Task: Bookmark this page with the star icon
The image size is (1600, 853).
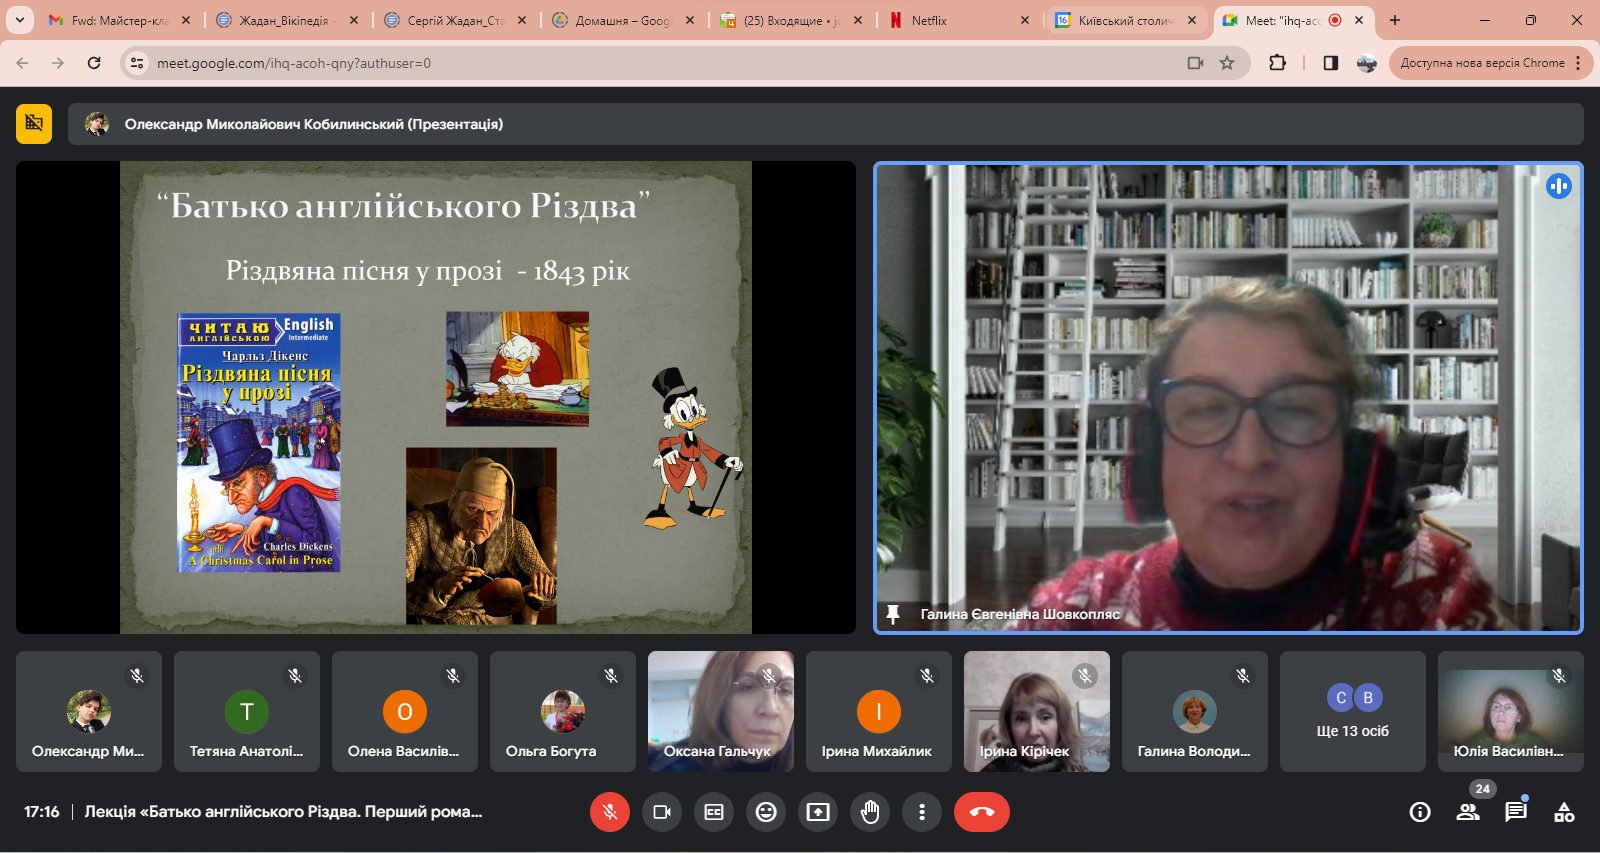Action: coord(1227,63)
